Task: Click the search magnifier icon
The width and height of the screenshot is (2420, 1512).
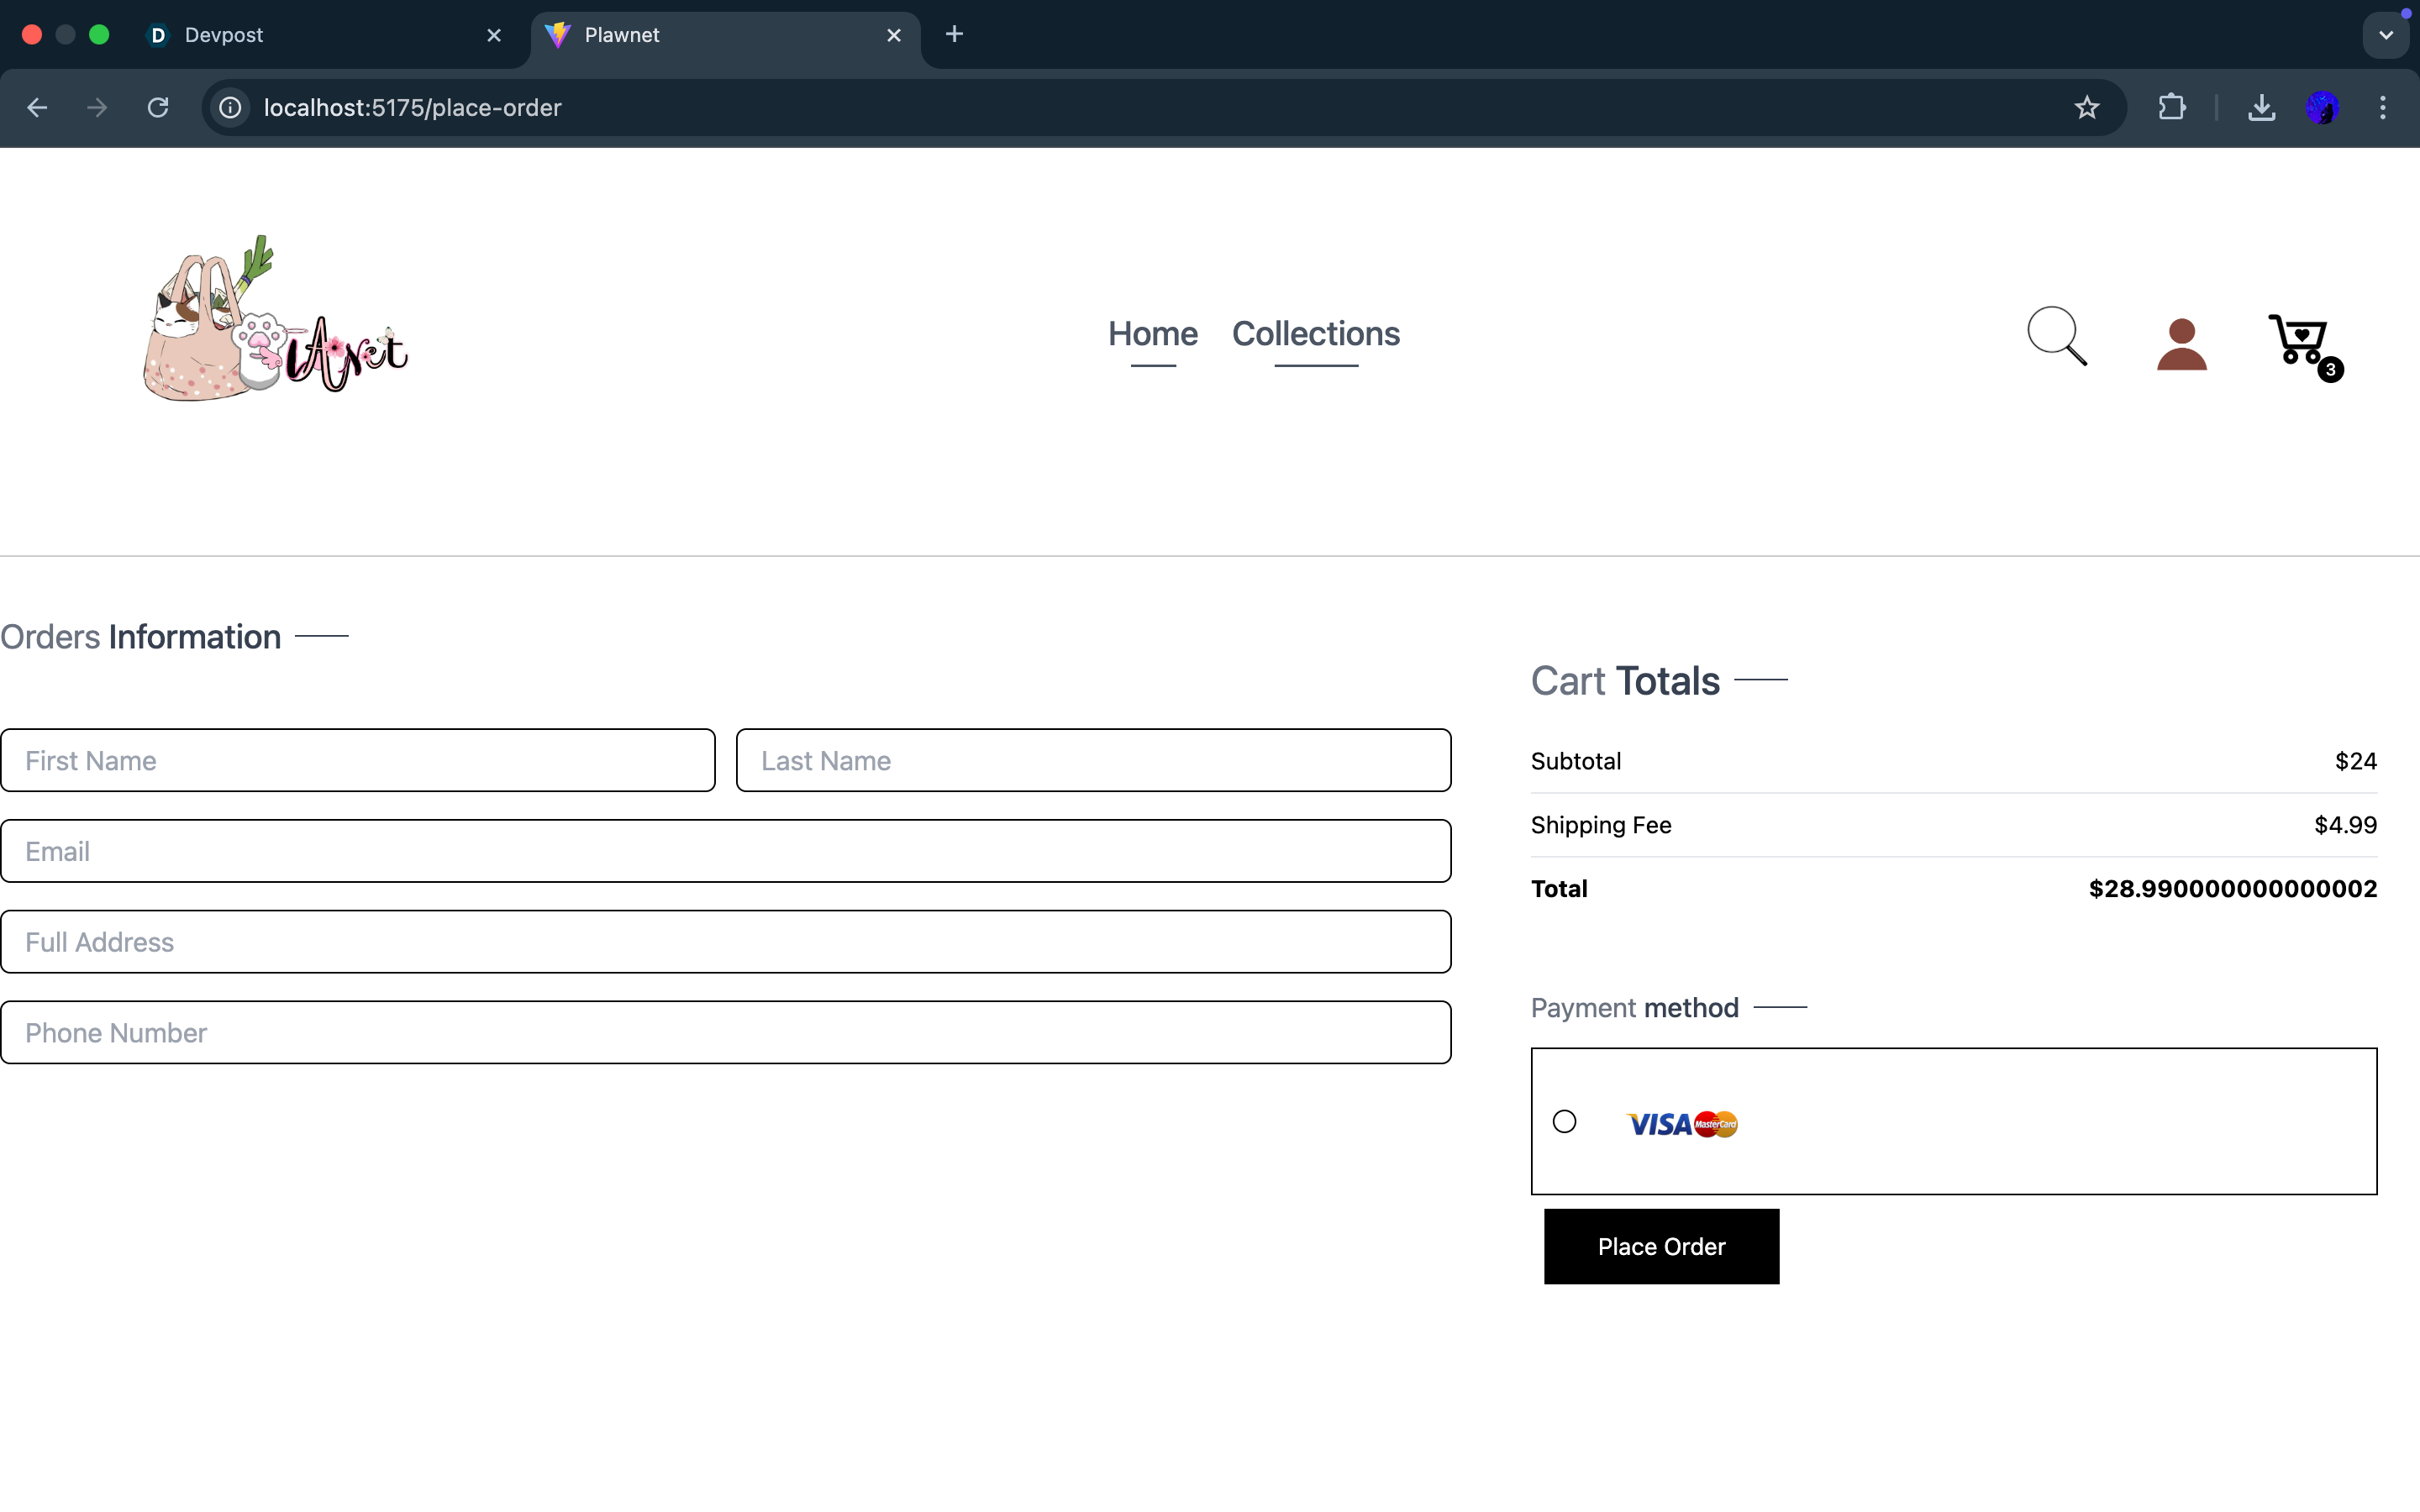Action: pos(2056,336)
